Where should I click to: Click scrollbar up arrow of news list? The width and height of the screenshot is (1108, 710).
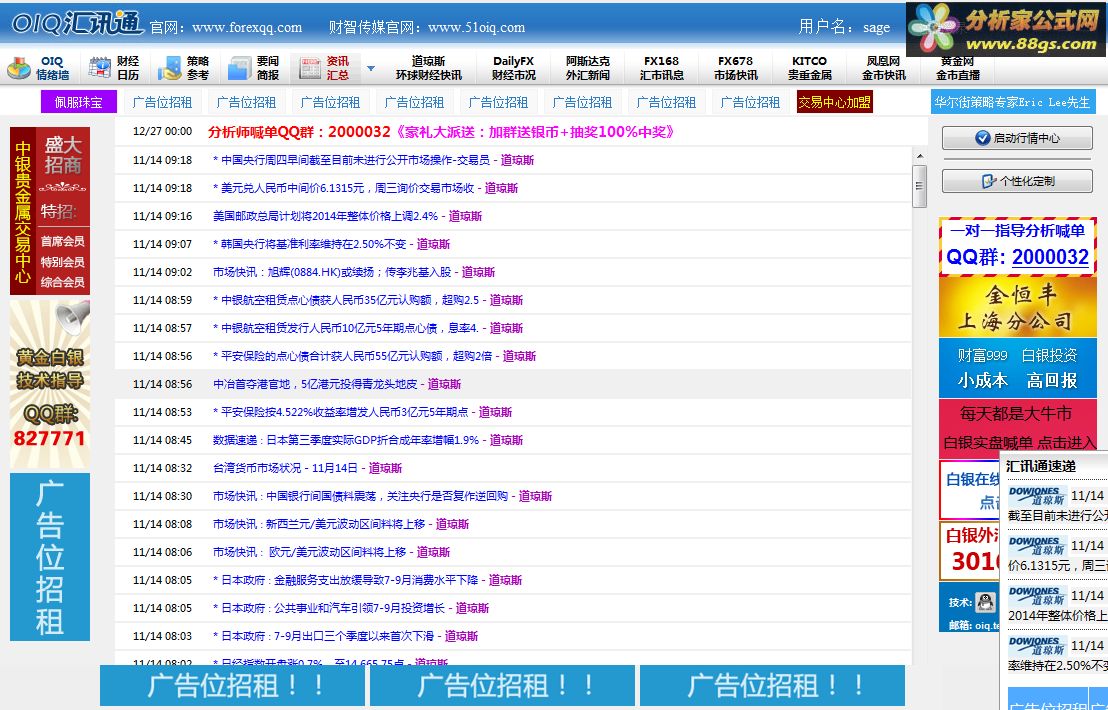coord(919,156)
